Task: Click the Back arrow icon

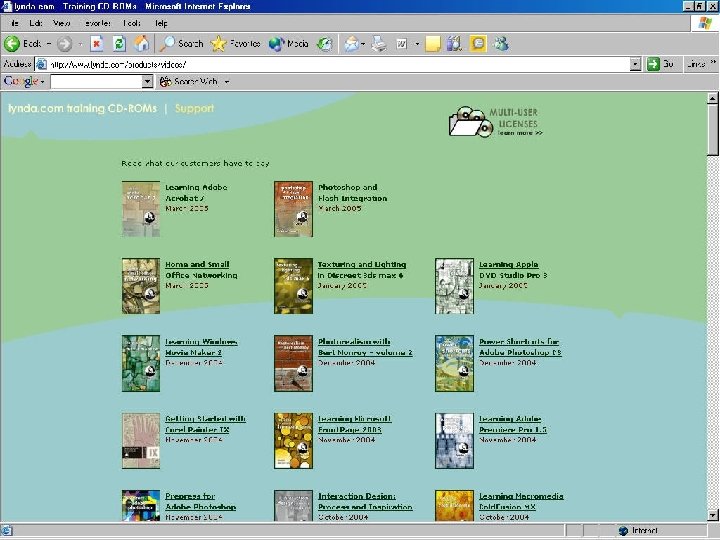Action: (12, 44)
